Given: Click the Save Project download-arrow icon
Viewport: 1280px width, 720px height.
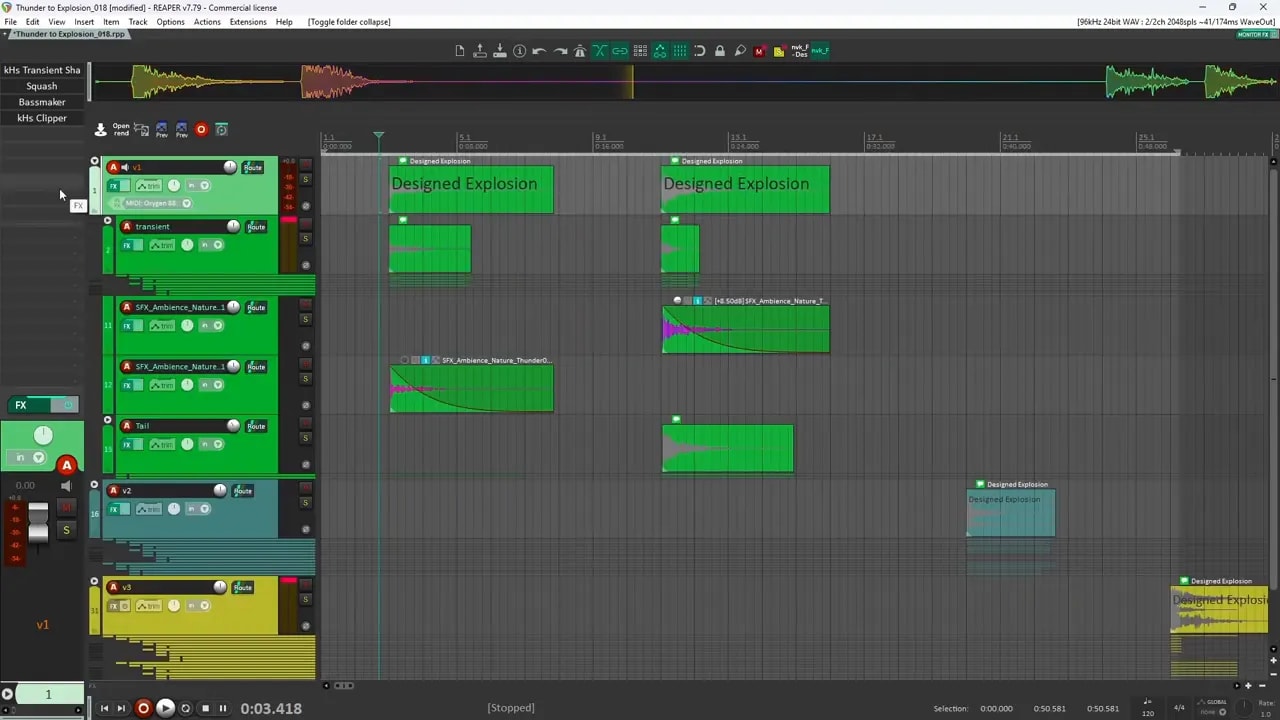Looking at the screenshot, I should click(x=500, y=51).
